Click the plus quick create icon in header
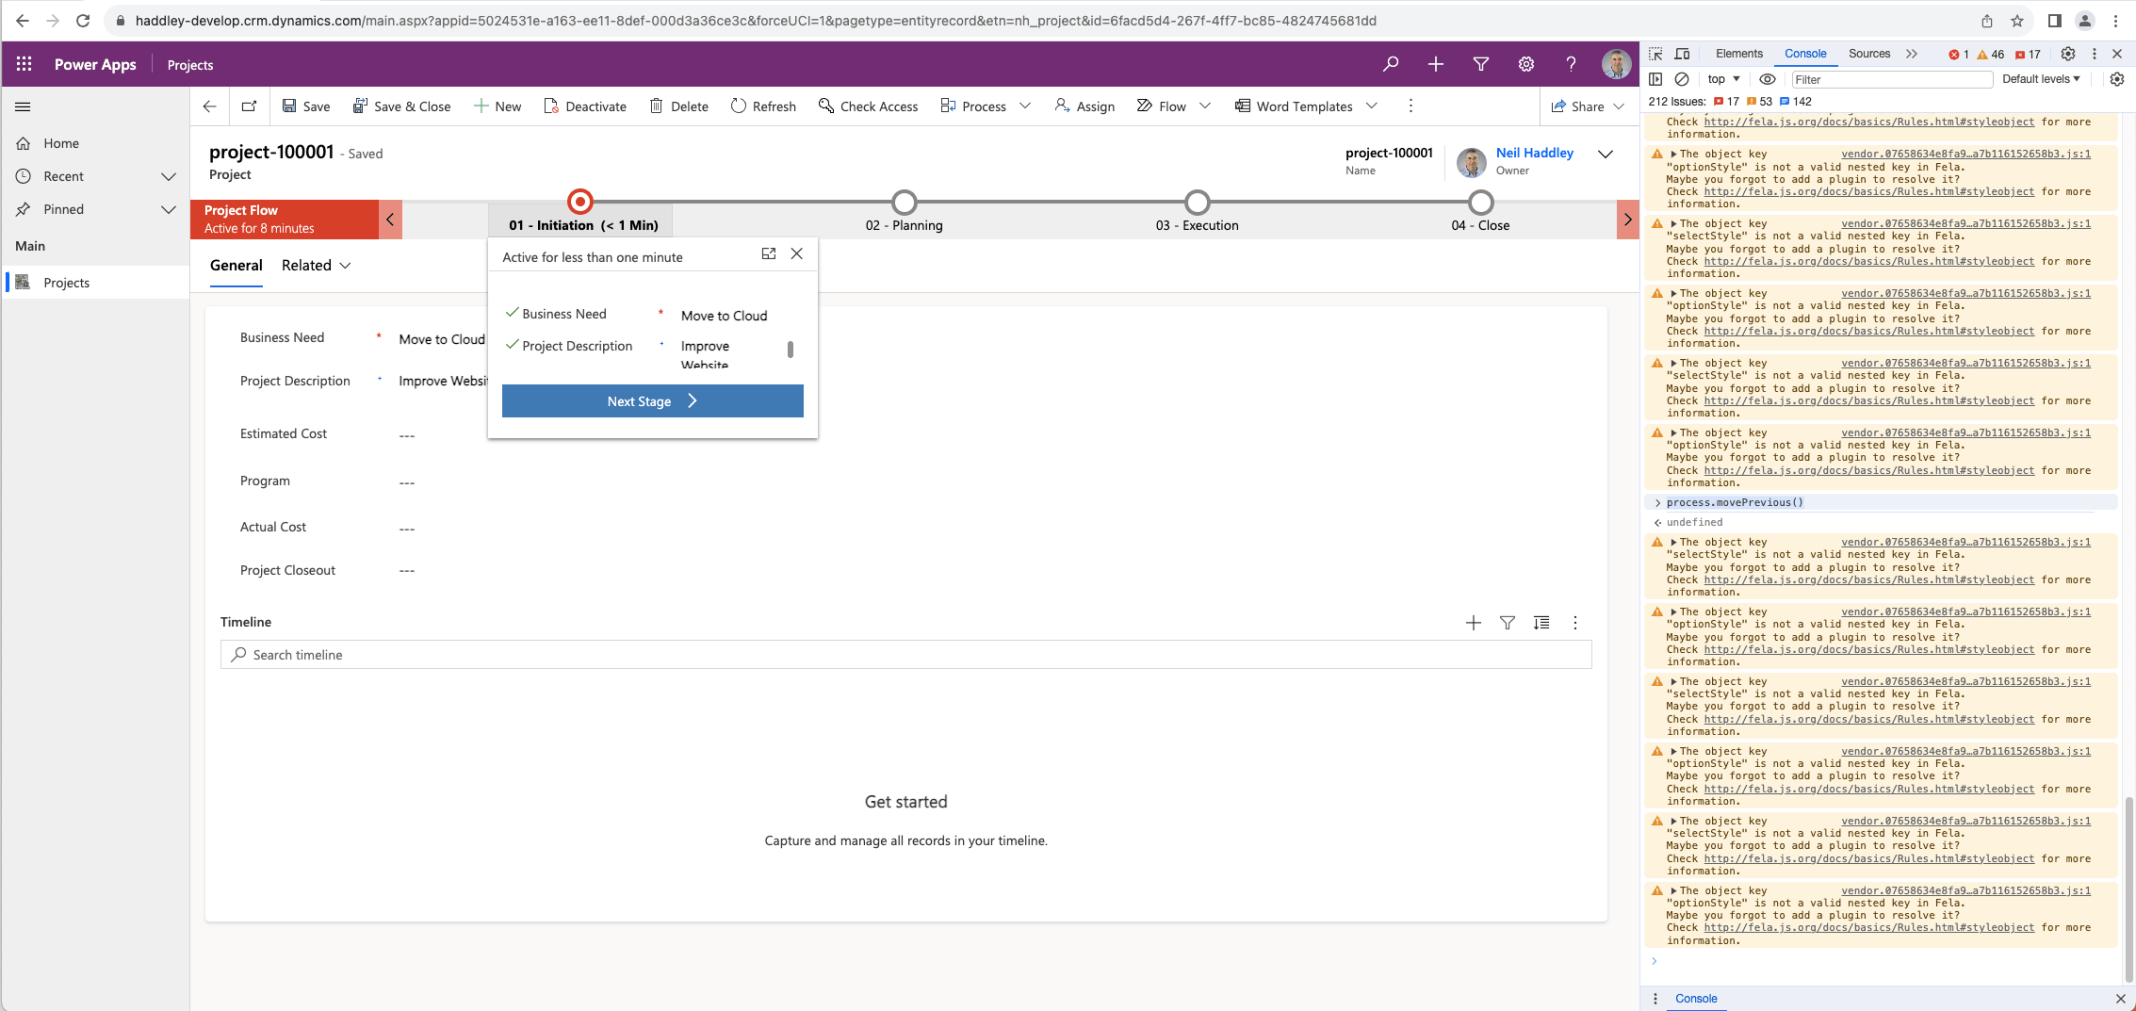 pyautogui.click(x=1435, y=64)
